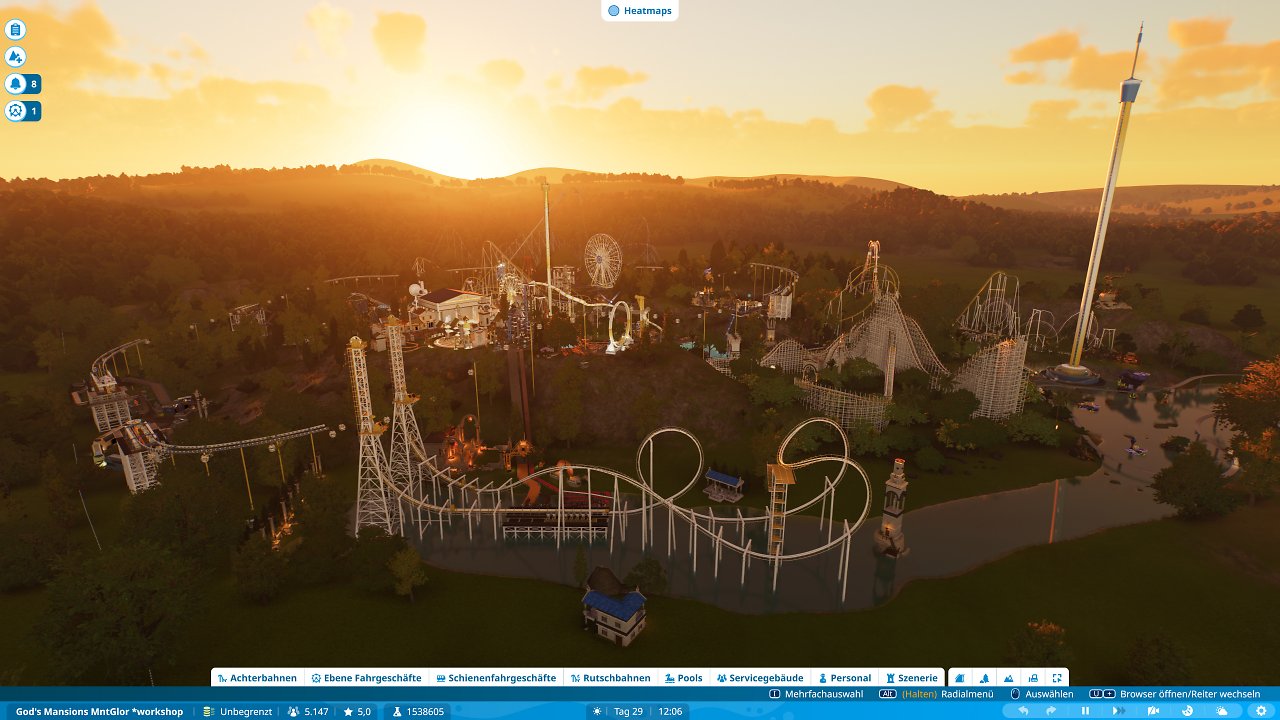Viewport: 1280px width, 720px height.
Task: Open the ride alerts icon showing 1
Action: 23,111
